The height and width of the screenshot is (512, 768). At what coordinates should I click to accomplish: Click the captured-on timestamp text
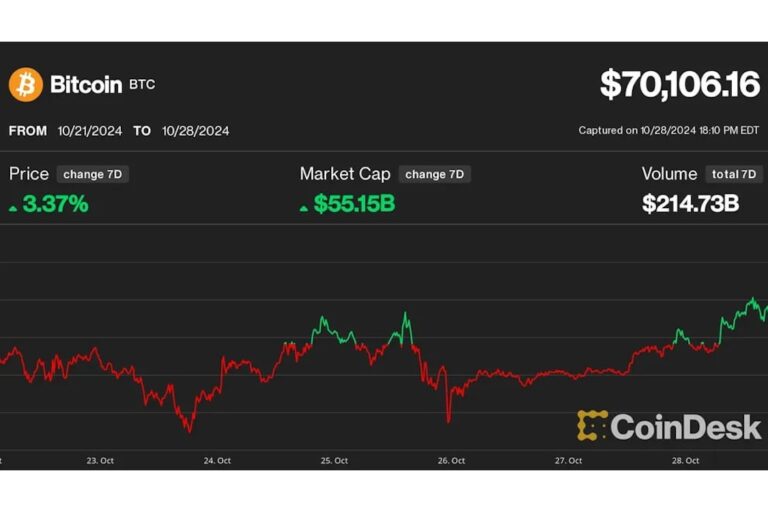(x=669, y=131)
